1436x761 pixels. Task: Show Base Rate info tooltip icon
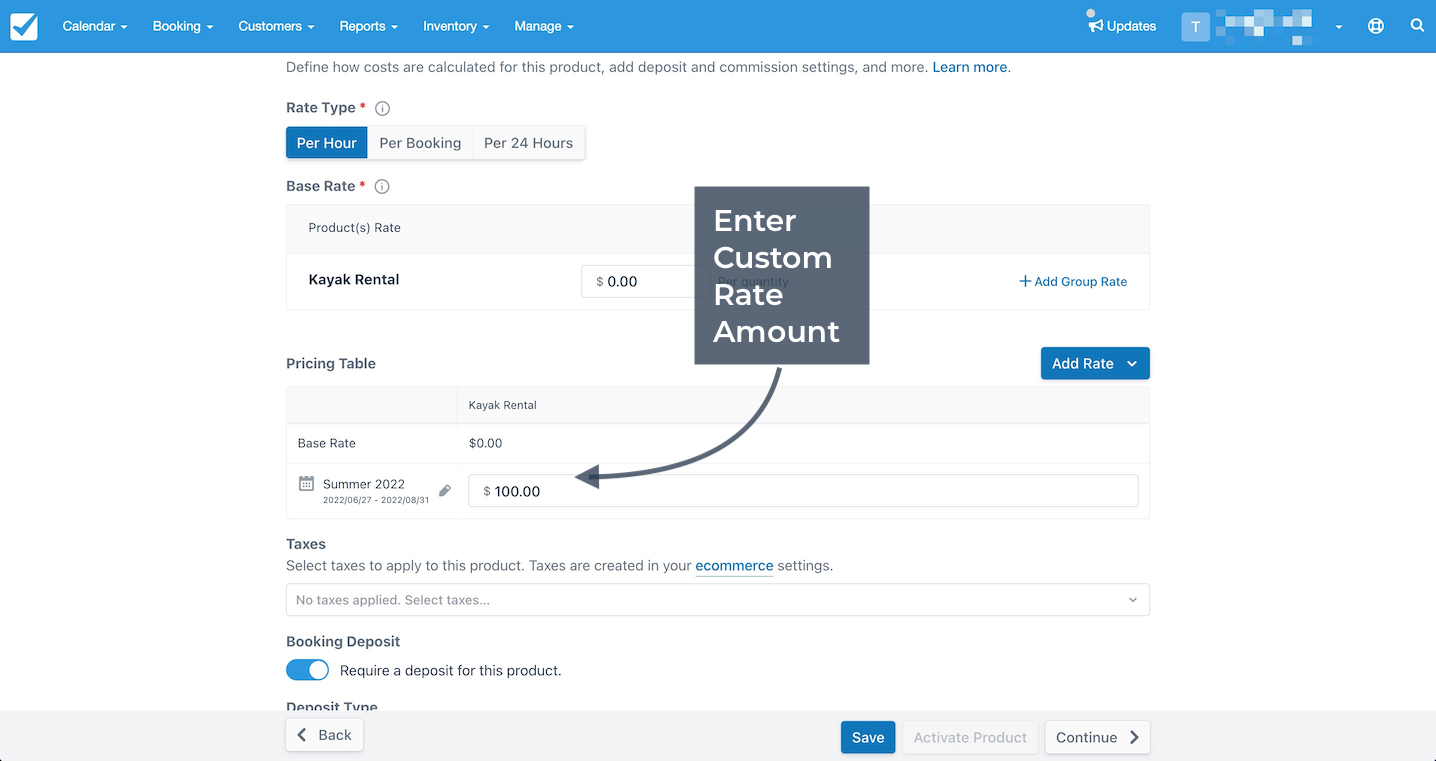coord(382,186)
